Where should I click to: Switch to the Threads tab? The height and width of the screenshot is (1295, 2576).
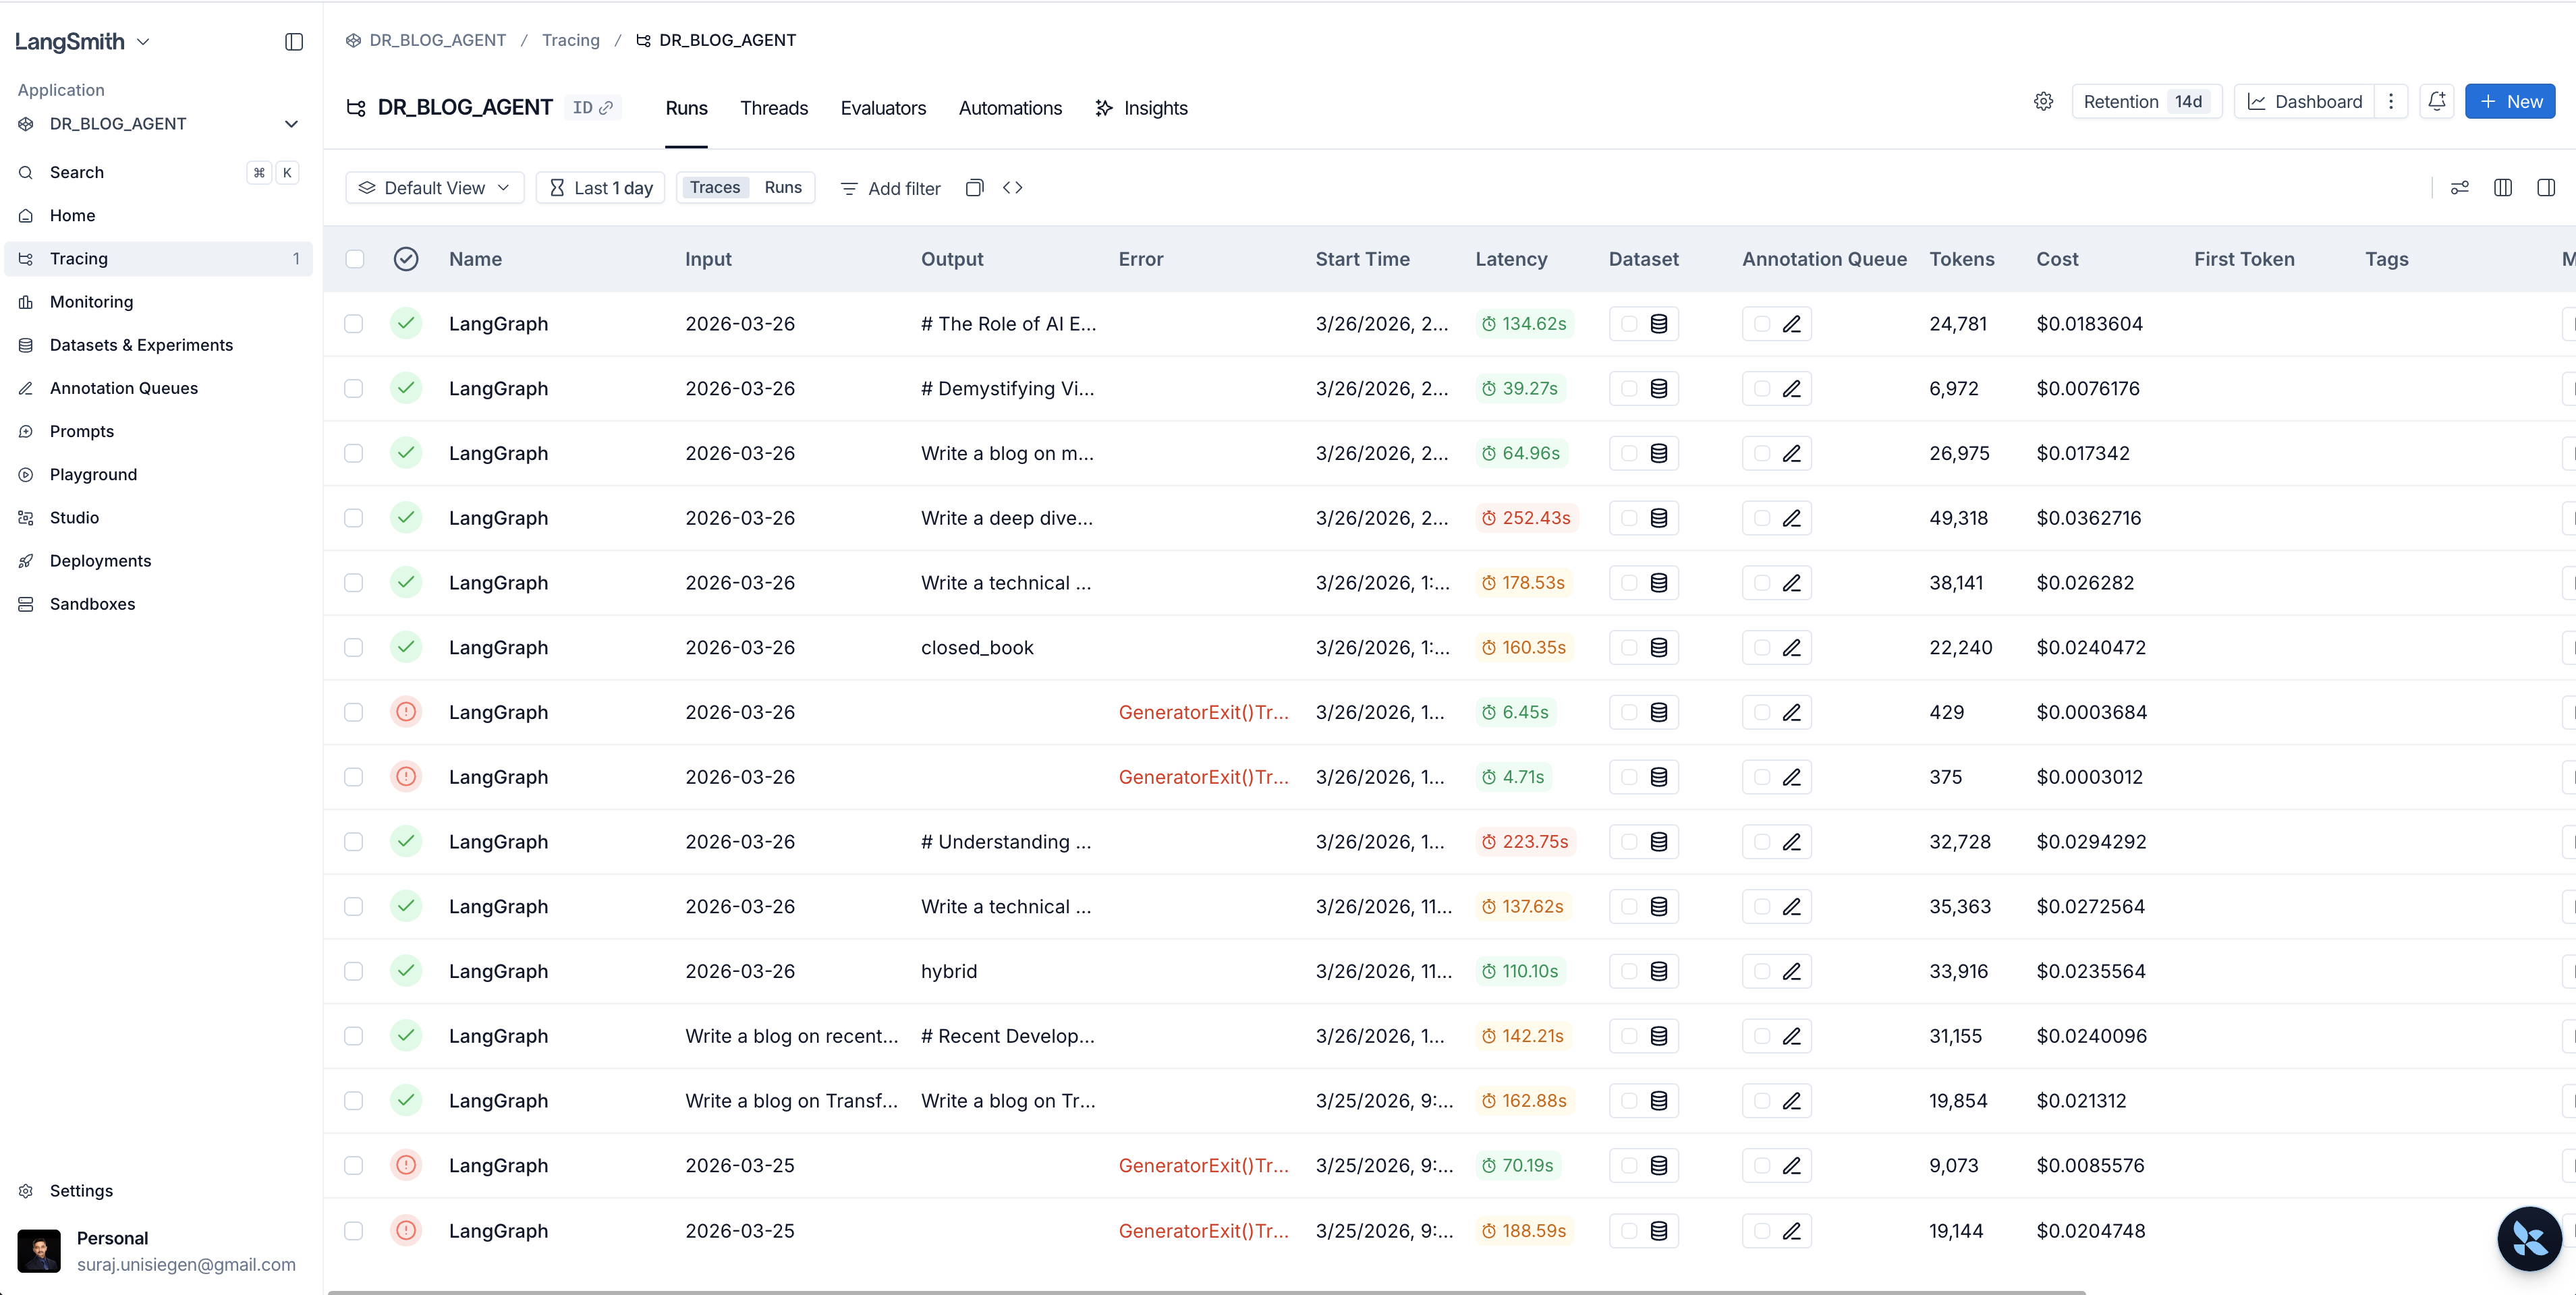[773, 108]
